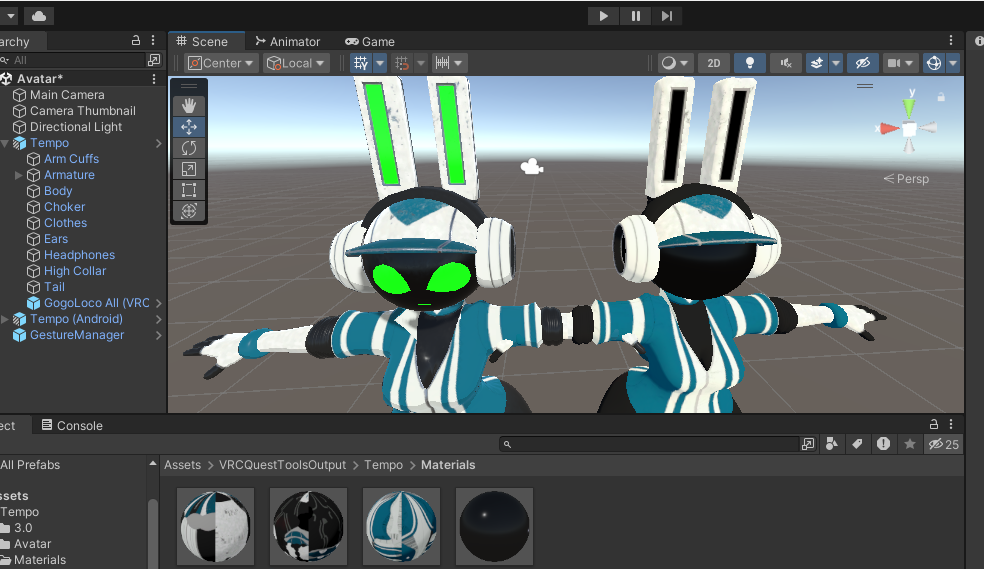The width and height of the screenshot is (984, 569).
Task: Search in the Project panel field
Action: [650, 444]
